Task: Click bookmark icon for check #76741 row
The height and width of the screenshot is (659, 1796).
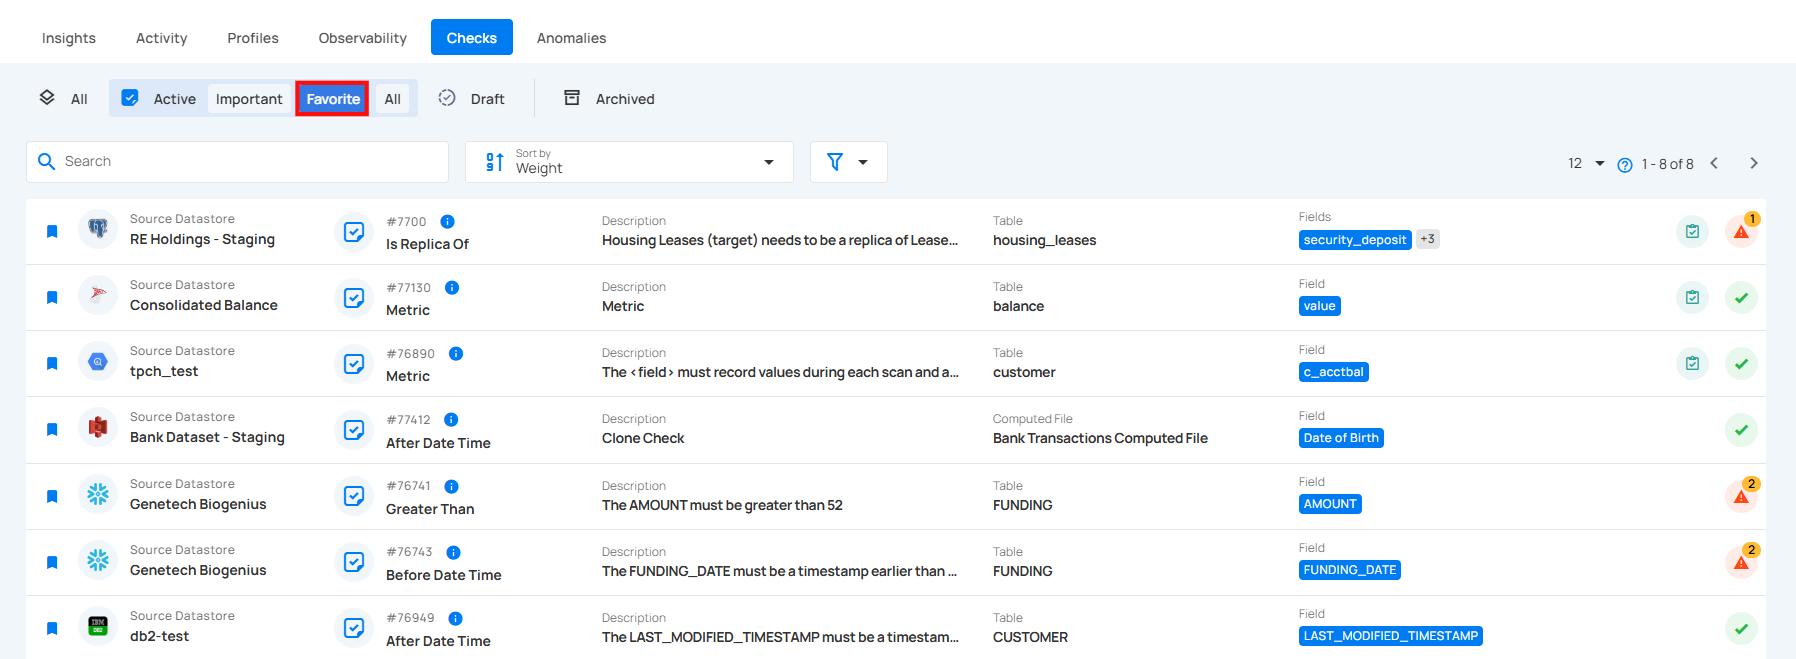Action: tap(52, 497)
